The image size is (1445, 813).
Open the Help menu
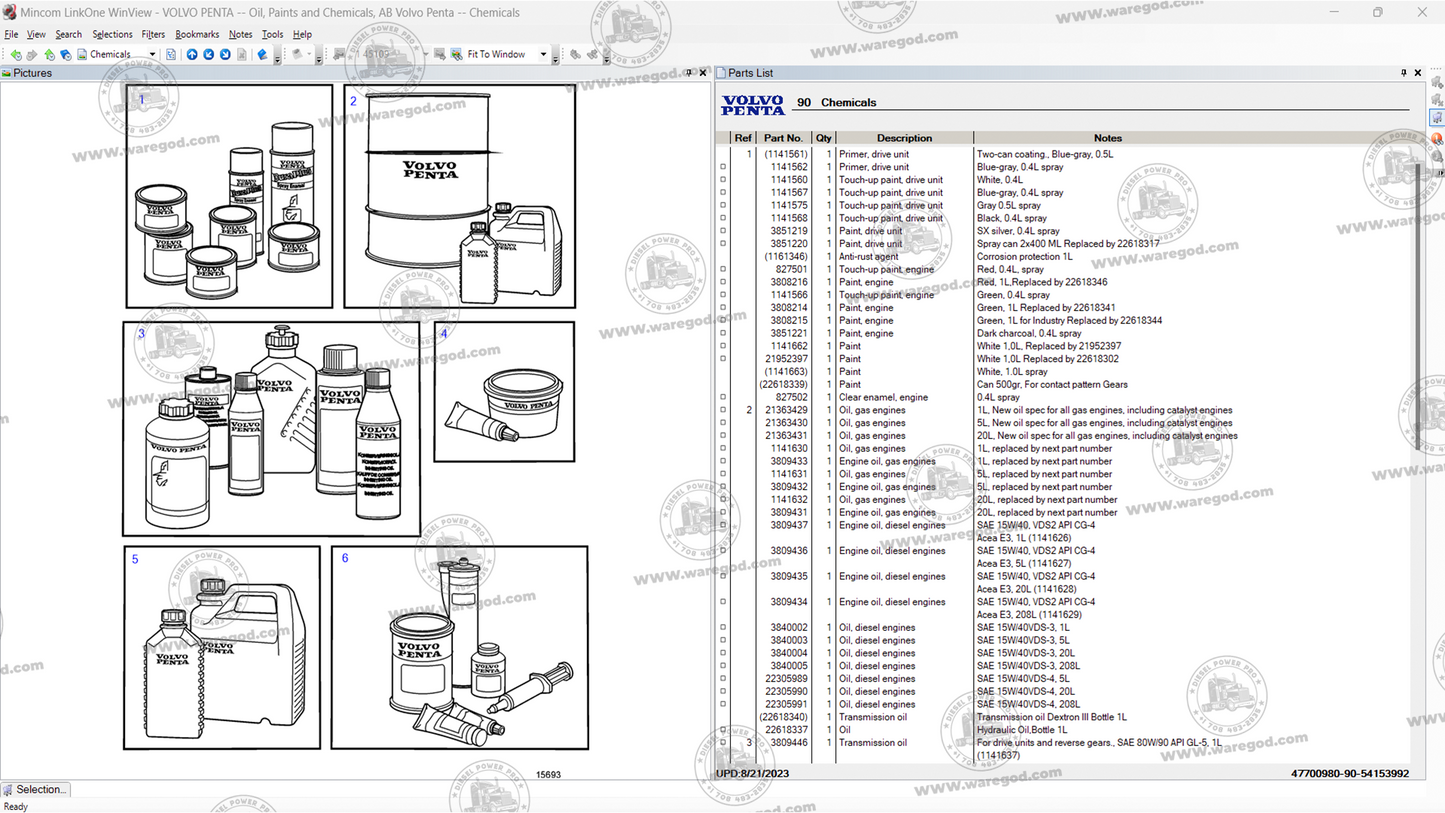pos(302,34)
